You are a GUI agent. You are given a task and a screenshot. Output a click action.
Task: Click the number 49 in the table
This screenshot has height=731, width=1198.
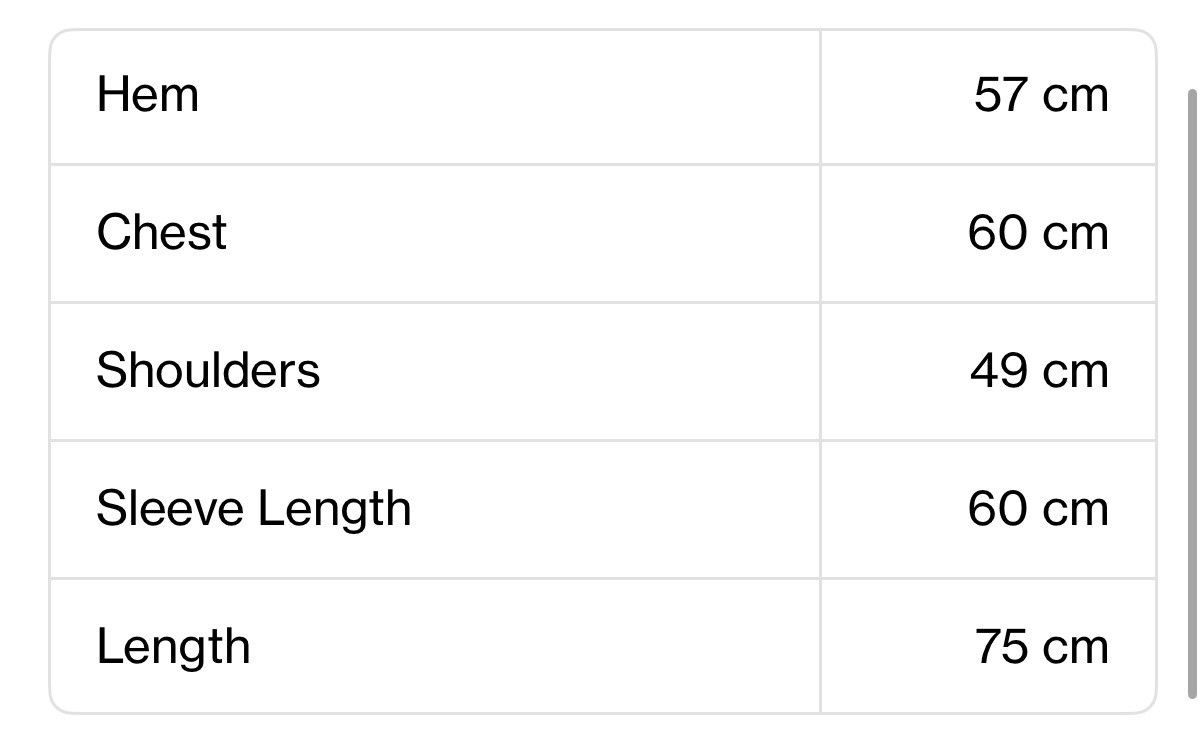(x=999, y=370)
